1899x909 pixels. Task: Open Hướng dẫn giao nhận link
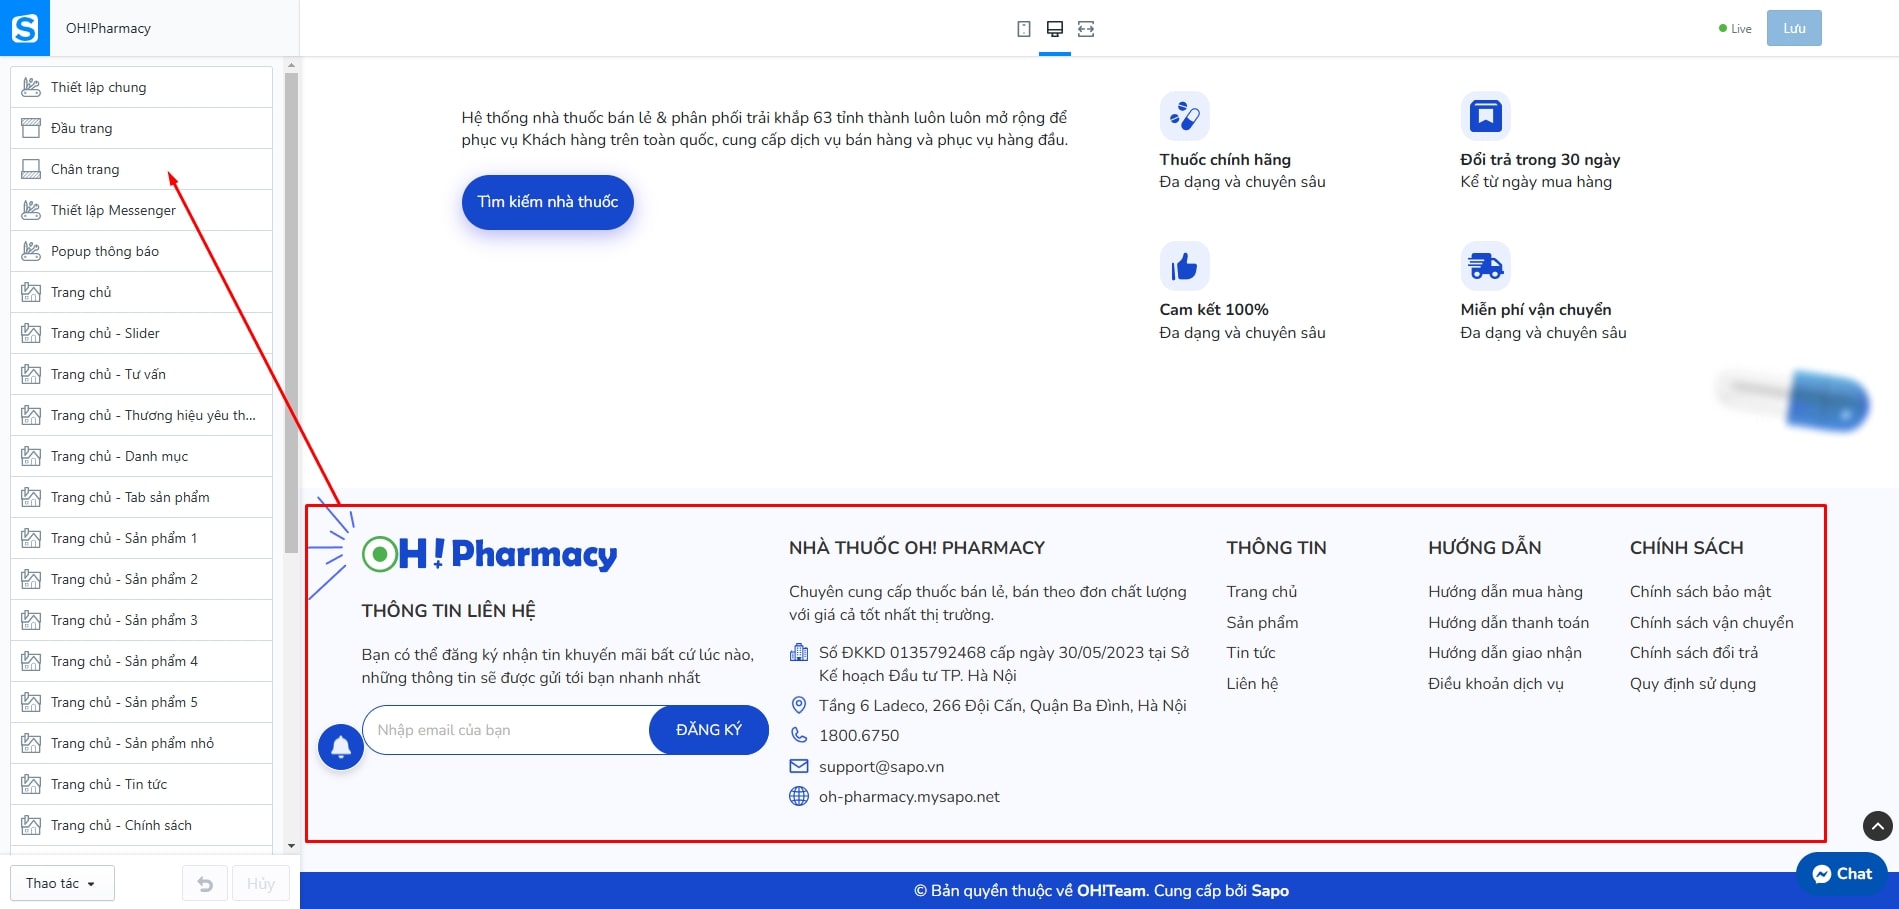(1505, 653)
